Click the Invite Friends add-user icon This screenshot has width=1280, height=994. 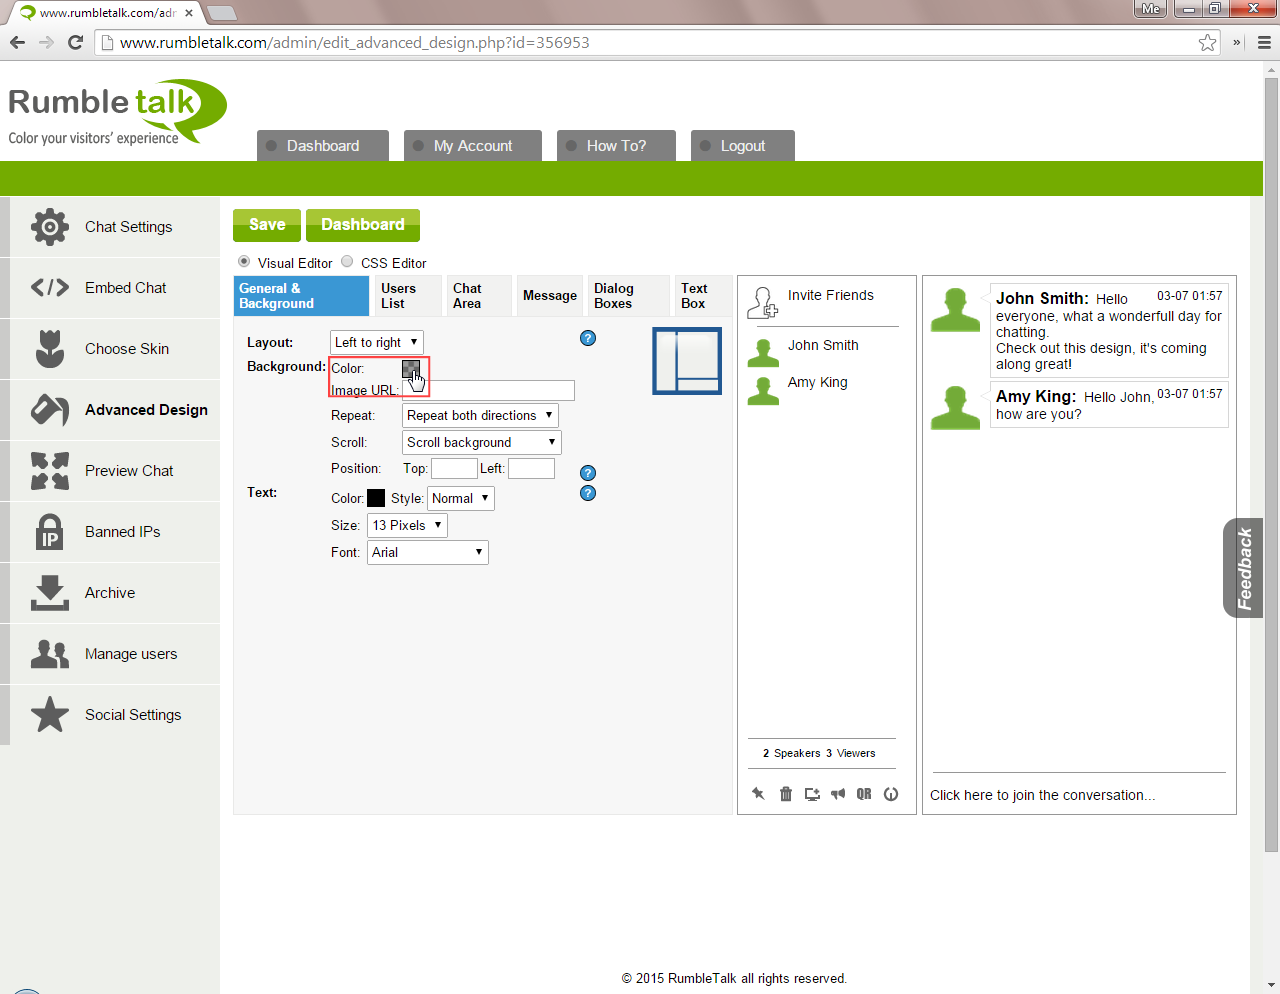763,302
